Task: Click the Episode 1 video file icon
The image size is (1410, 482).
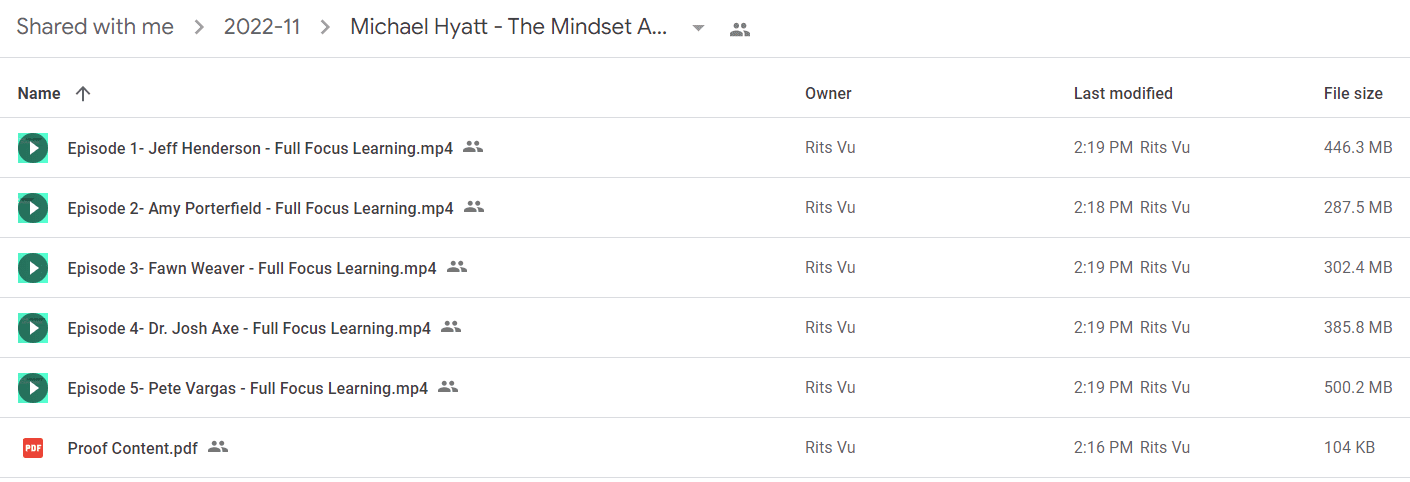Action: tap(33, 148)
